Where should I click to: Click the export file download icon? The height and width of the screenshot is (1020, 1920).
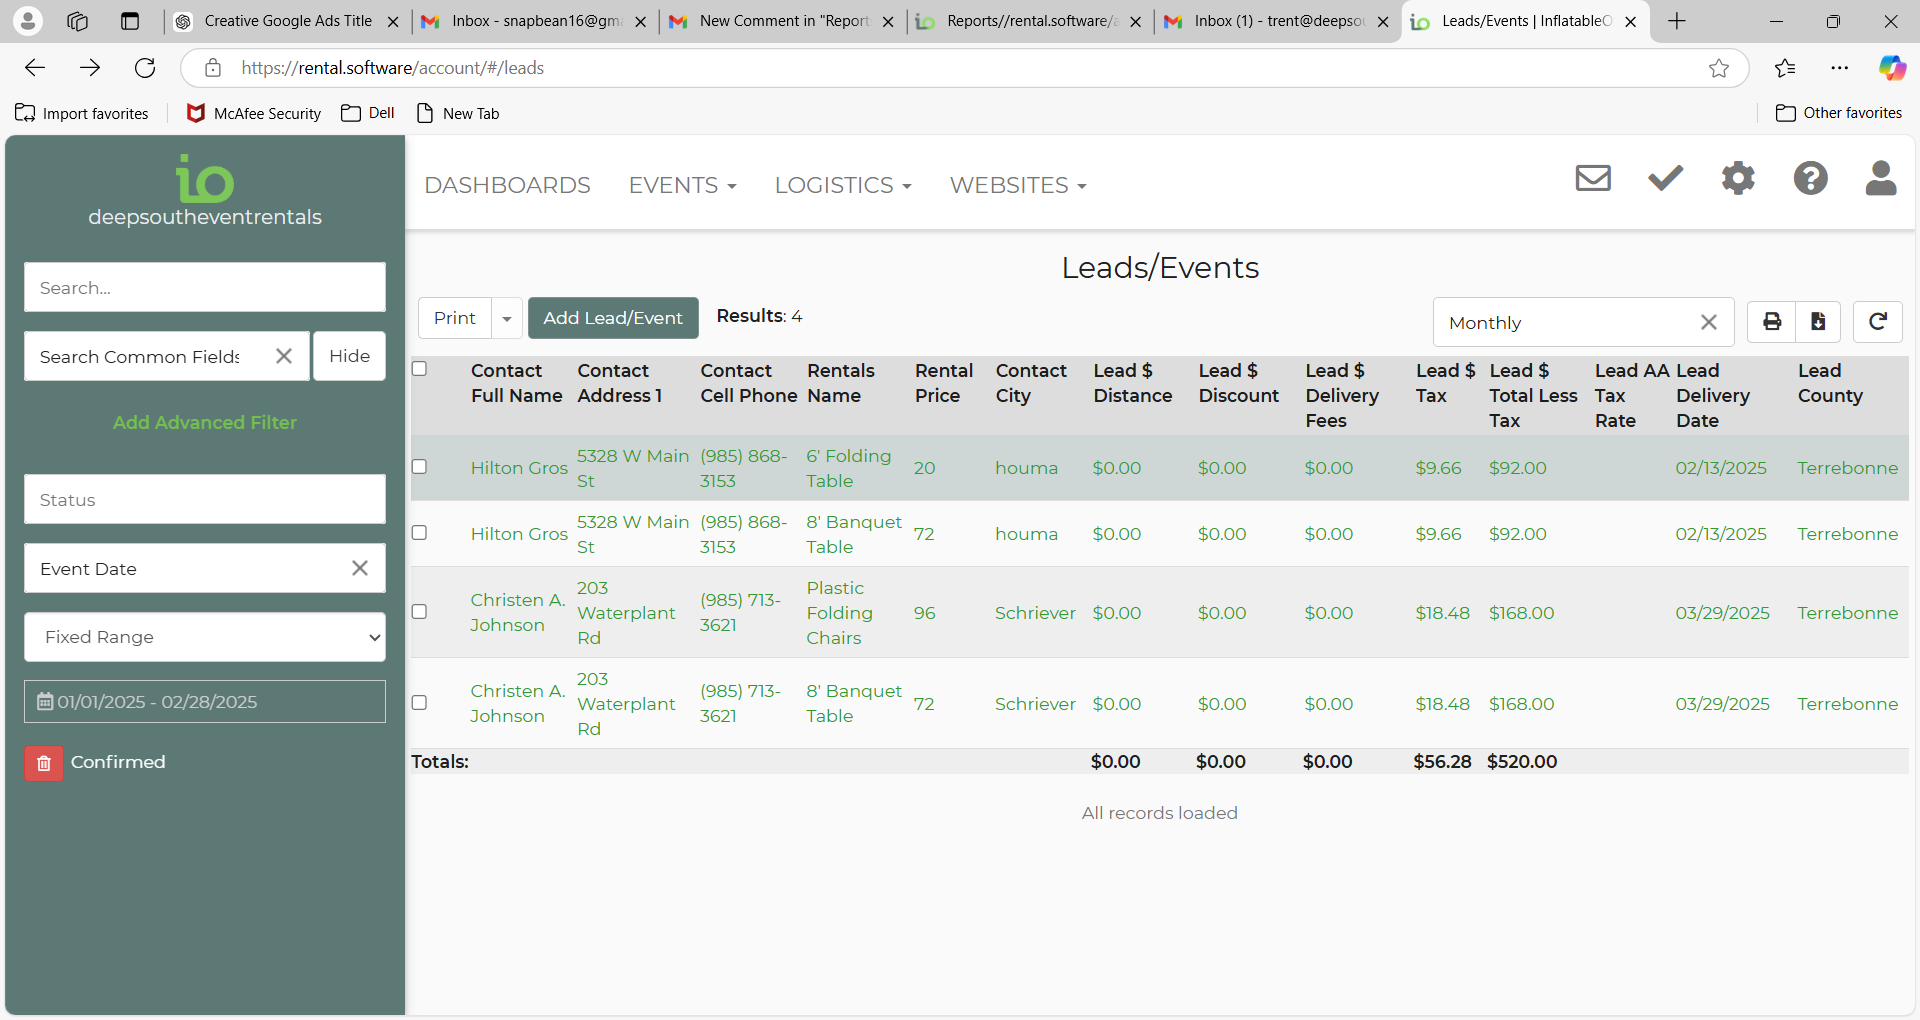[x=1818, y=322]
